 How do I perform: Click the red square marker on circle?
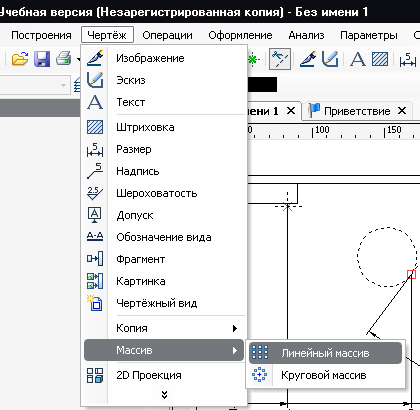[411, 274]
